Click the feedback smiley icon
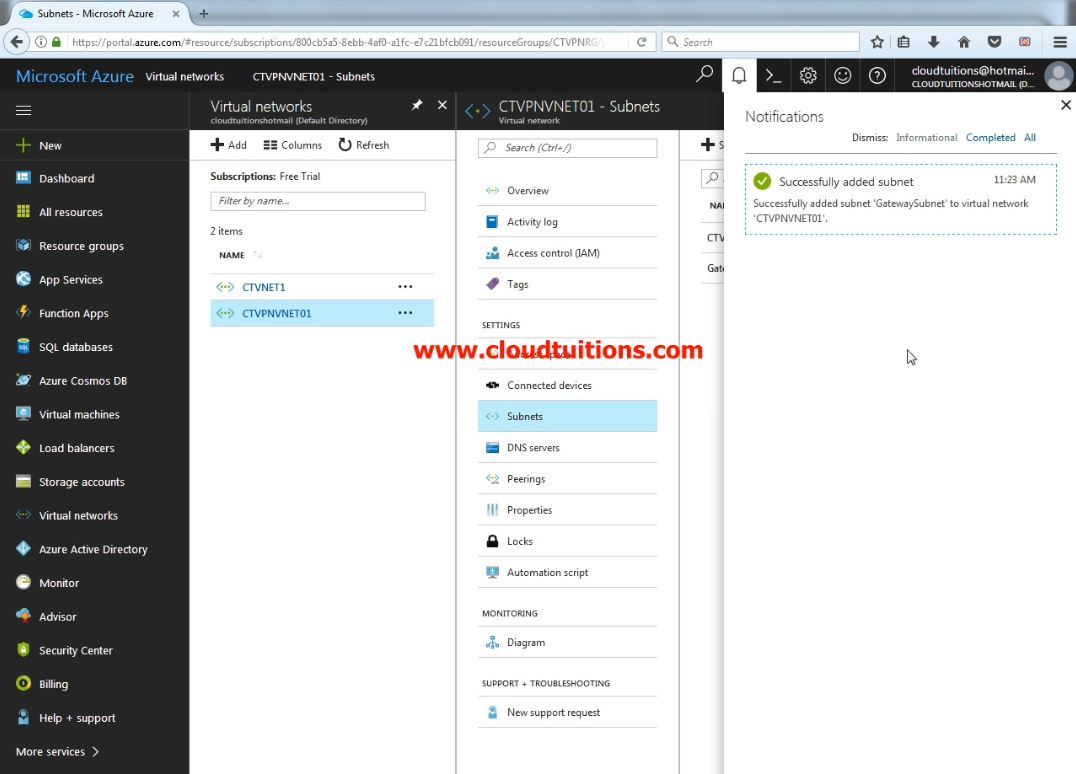 (x=843, y=75)
